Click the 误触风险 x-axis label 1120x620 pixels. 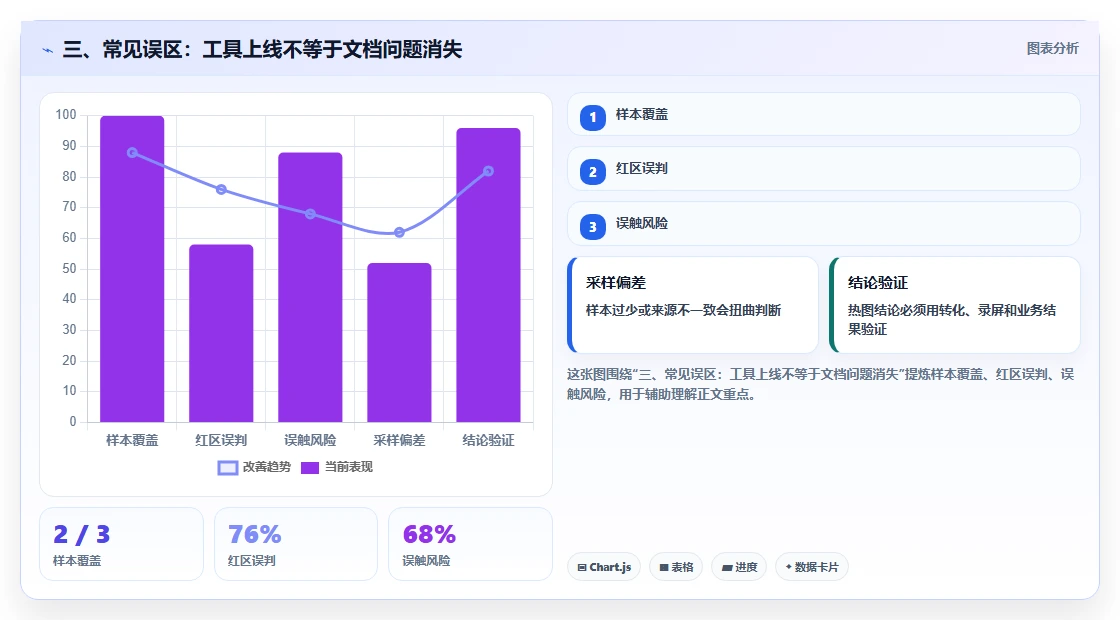pos(310,441)
